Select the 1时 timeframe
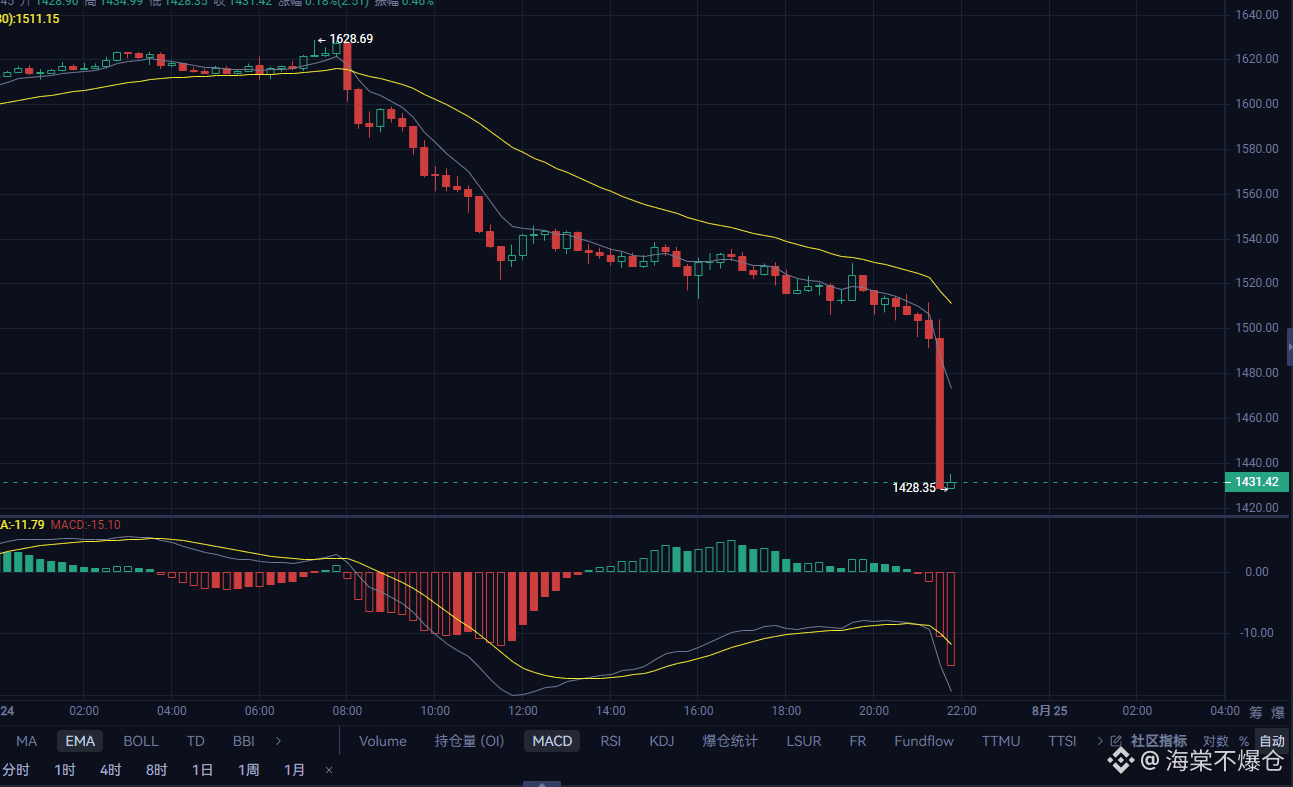Viewport: 1293px width, 787px height. tap(65, 770)
